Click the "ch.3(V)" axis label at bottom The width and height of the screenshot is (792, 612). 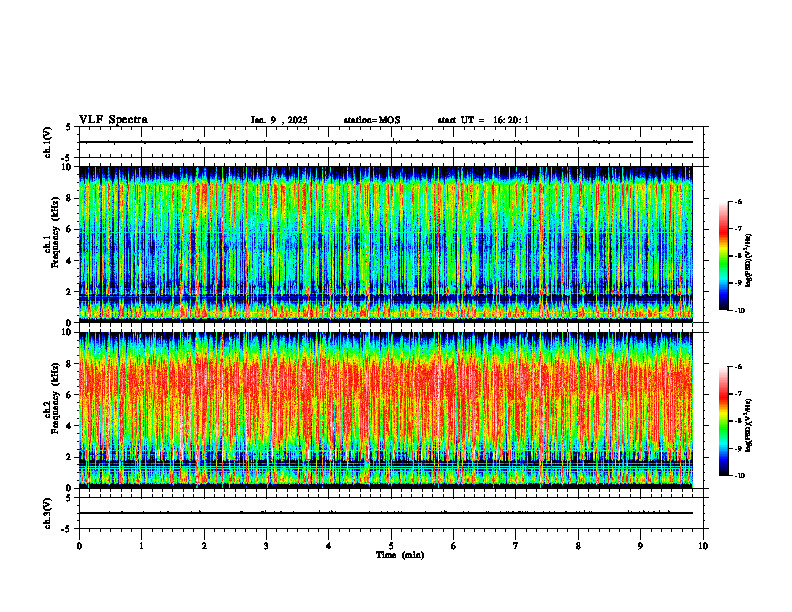point(48,513)
